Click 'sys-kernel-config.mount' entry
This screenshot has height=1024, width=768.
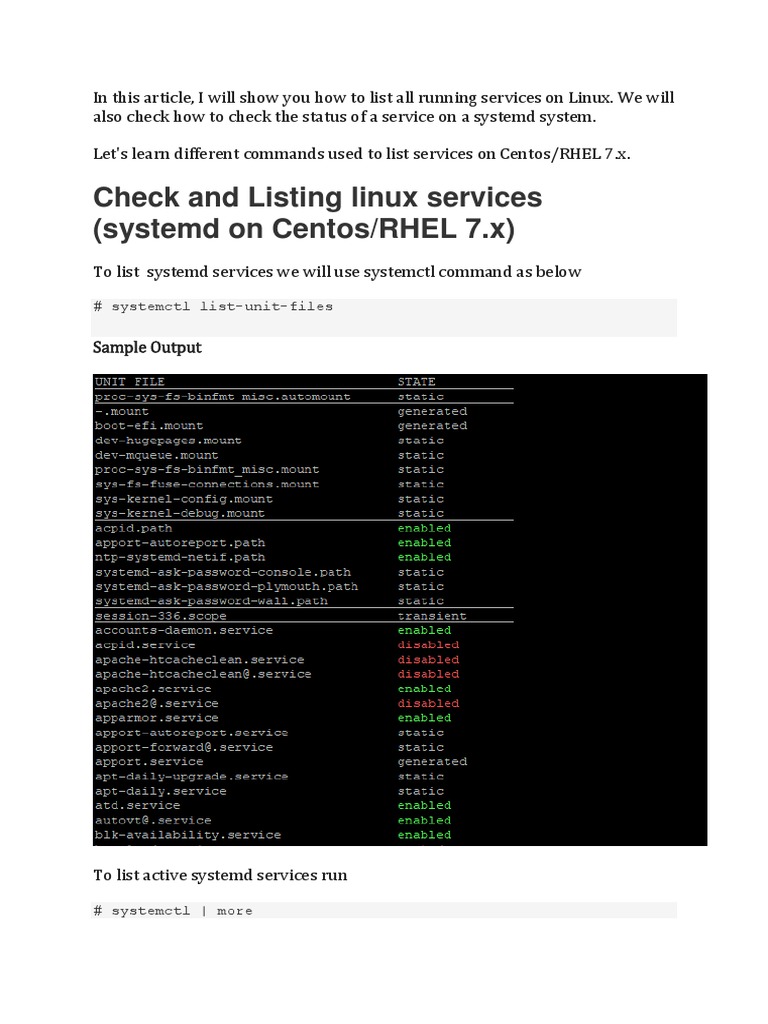[184, 499]
